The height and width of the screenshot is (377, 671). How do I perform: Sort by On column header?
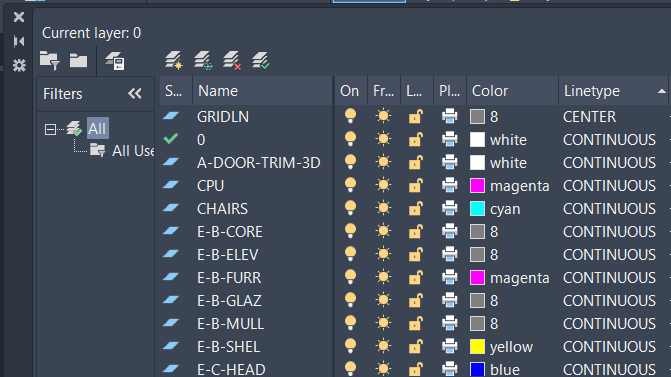[x=351, y=91]
